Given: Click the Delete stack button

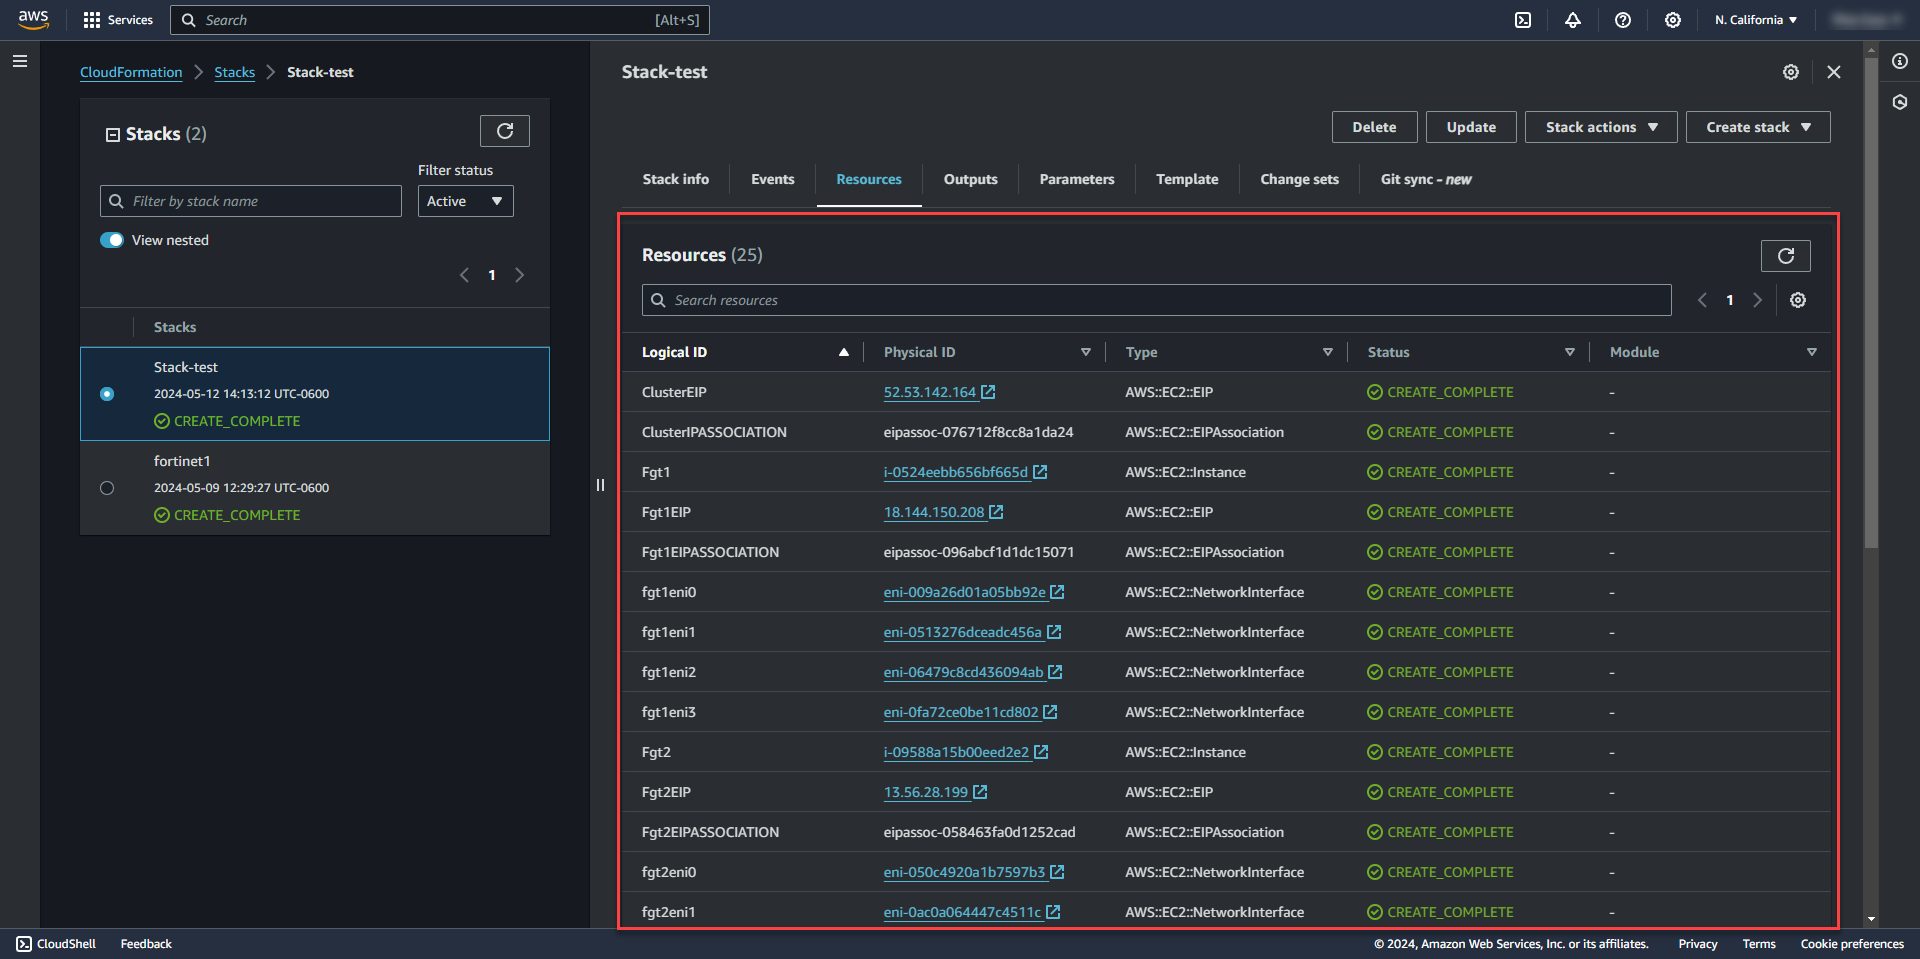Looking at the screenshot, I should click(1375, 127).
